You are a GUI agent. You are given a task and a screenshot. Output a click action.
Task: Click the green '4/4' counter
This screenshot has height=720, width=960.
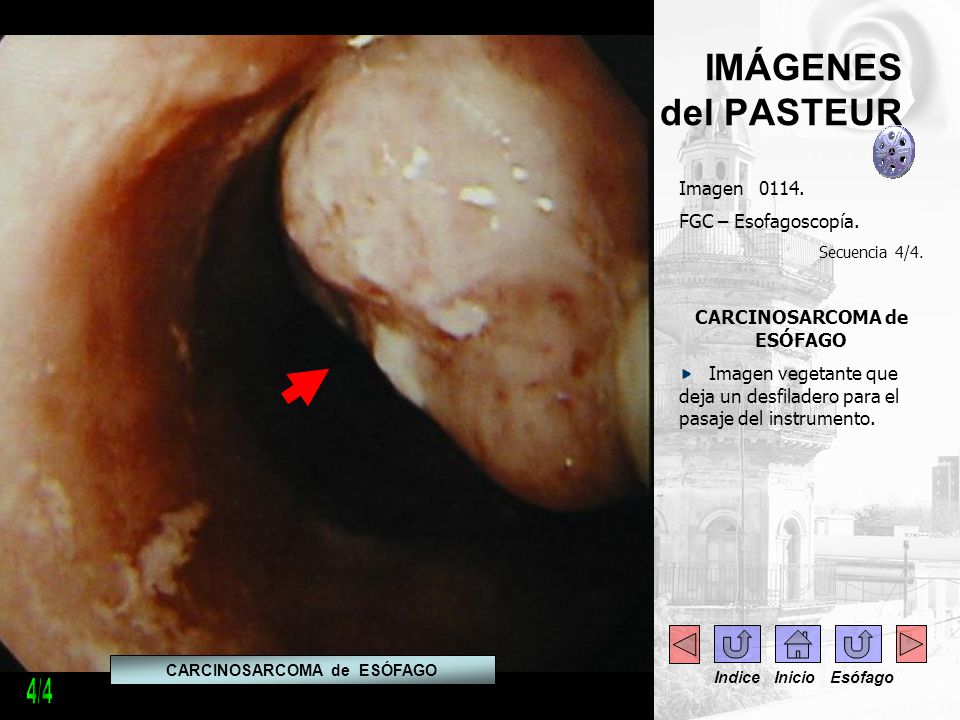point(39,691)
